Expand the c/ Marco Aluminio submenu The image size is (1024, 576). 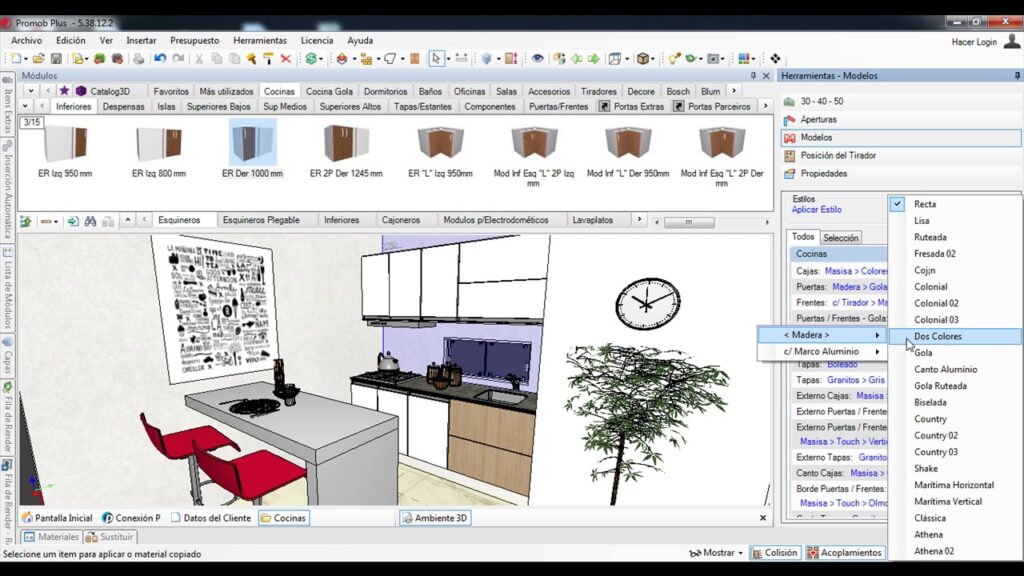coord(822,352)
